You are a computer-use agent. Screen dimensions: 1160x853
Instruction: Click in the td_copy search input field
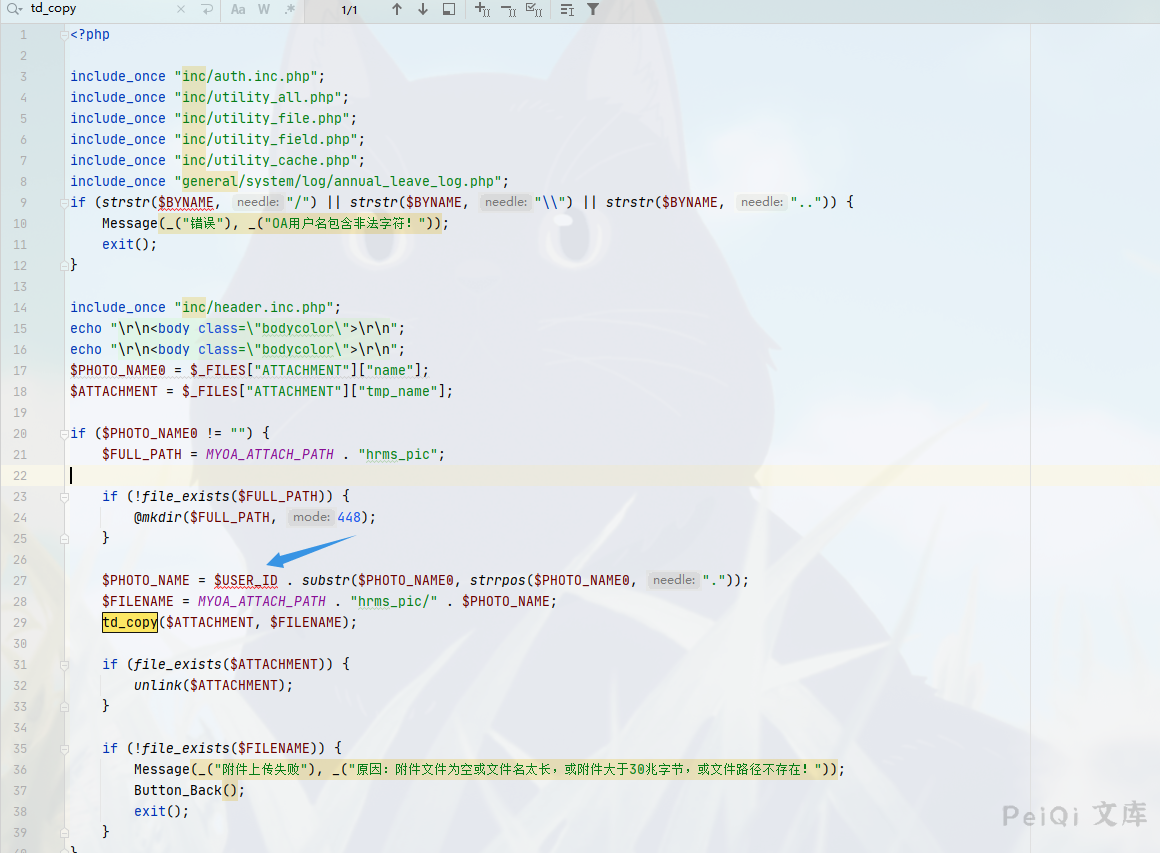[100, 9]
